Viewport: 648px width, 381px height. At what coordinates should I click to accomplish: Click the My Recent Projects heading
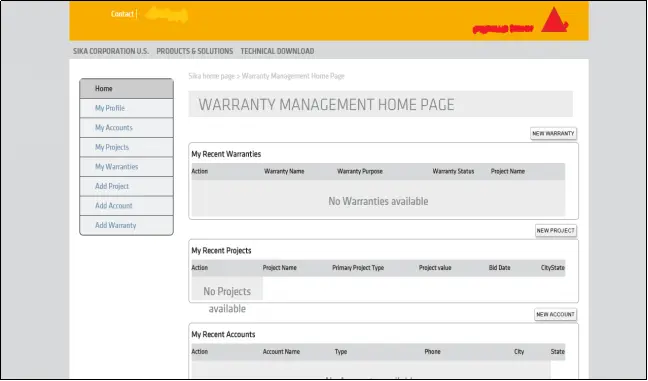coord(221,250)
